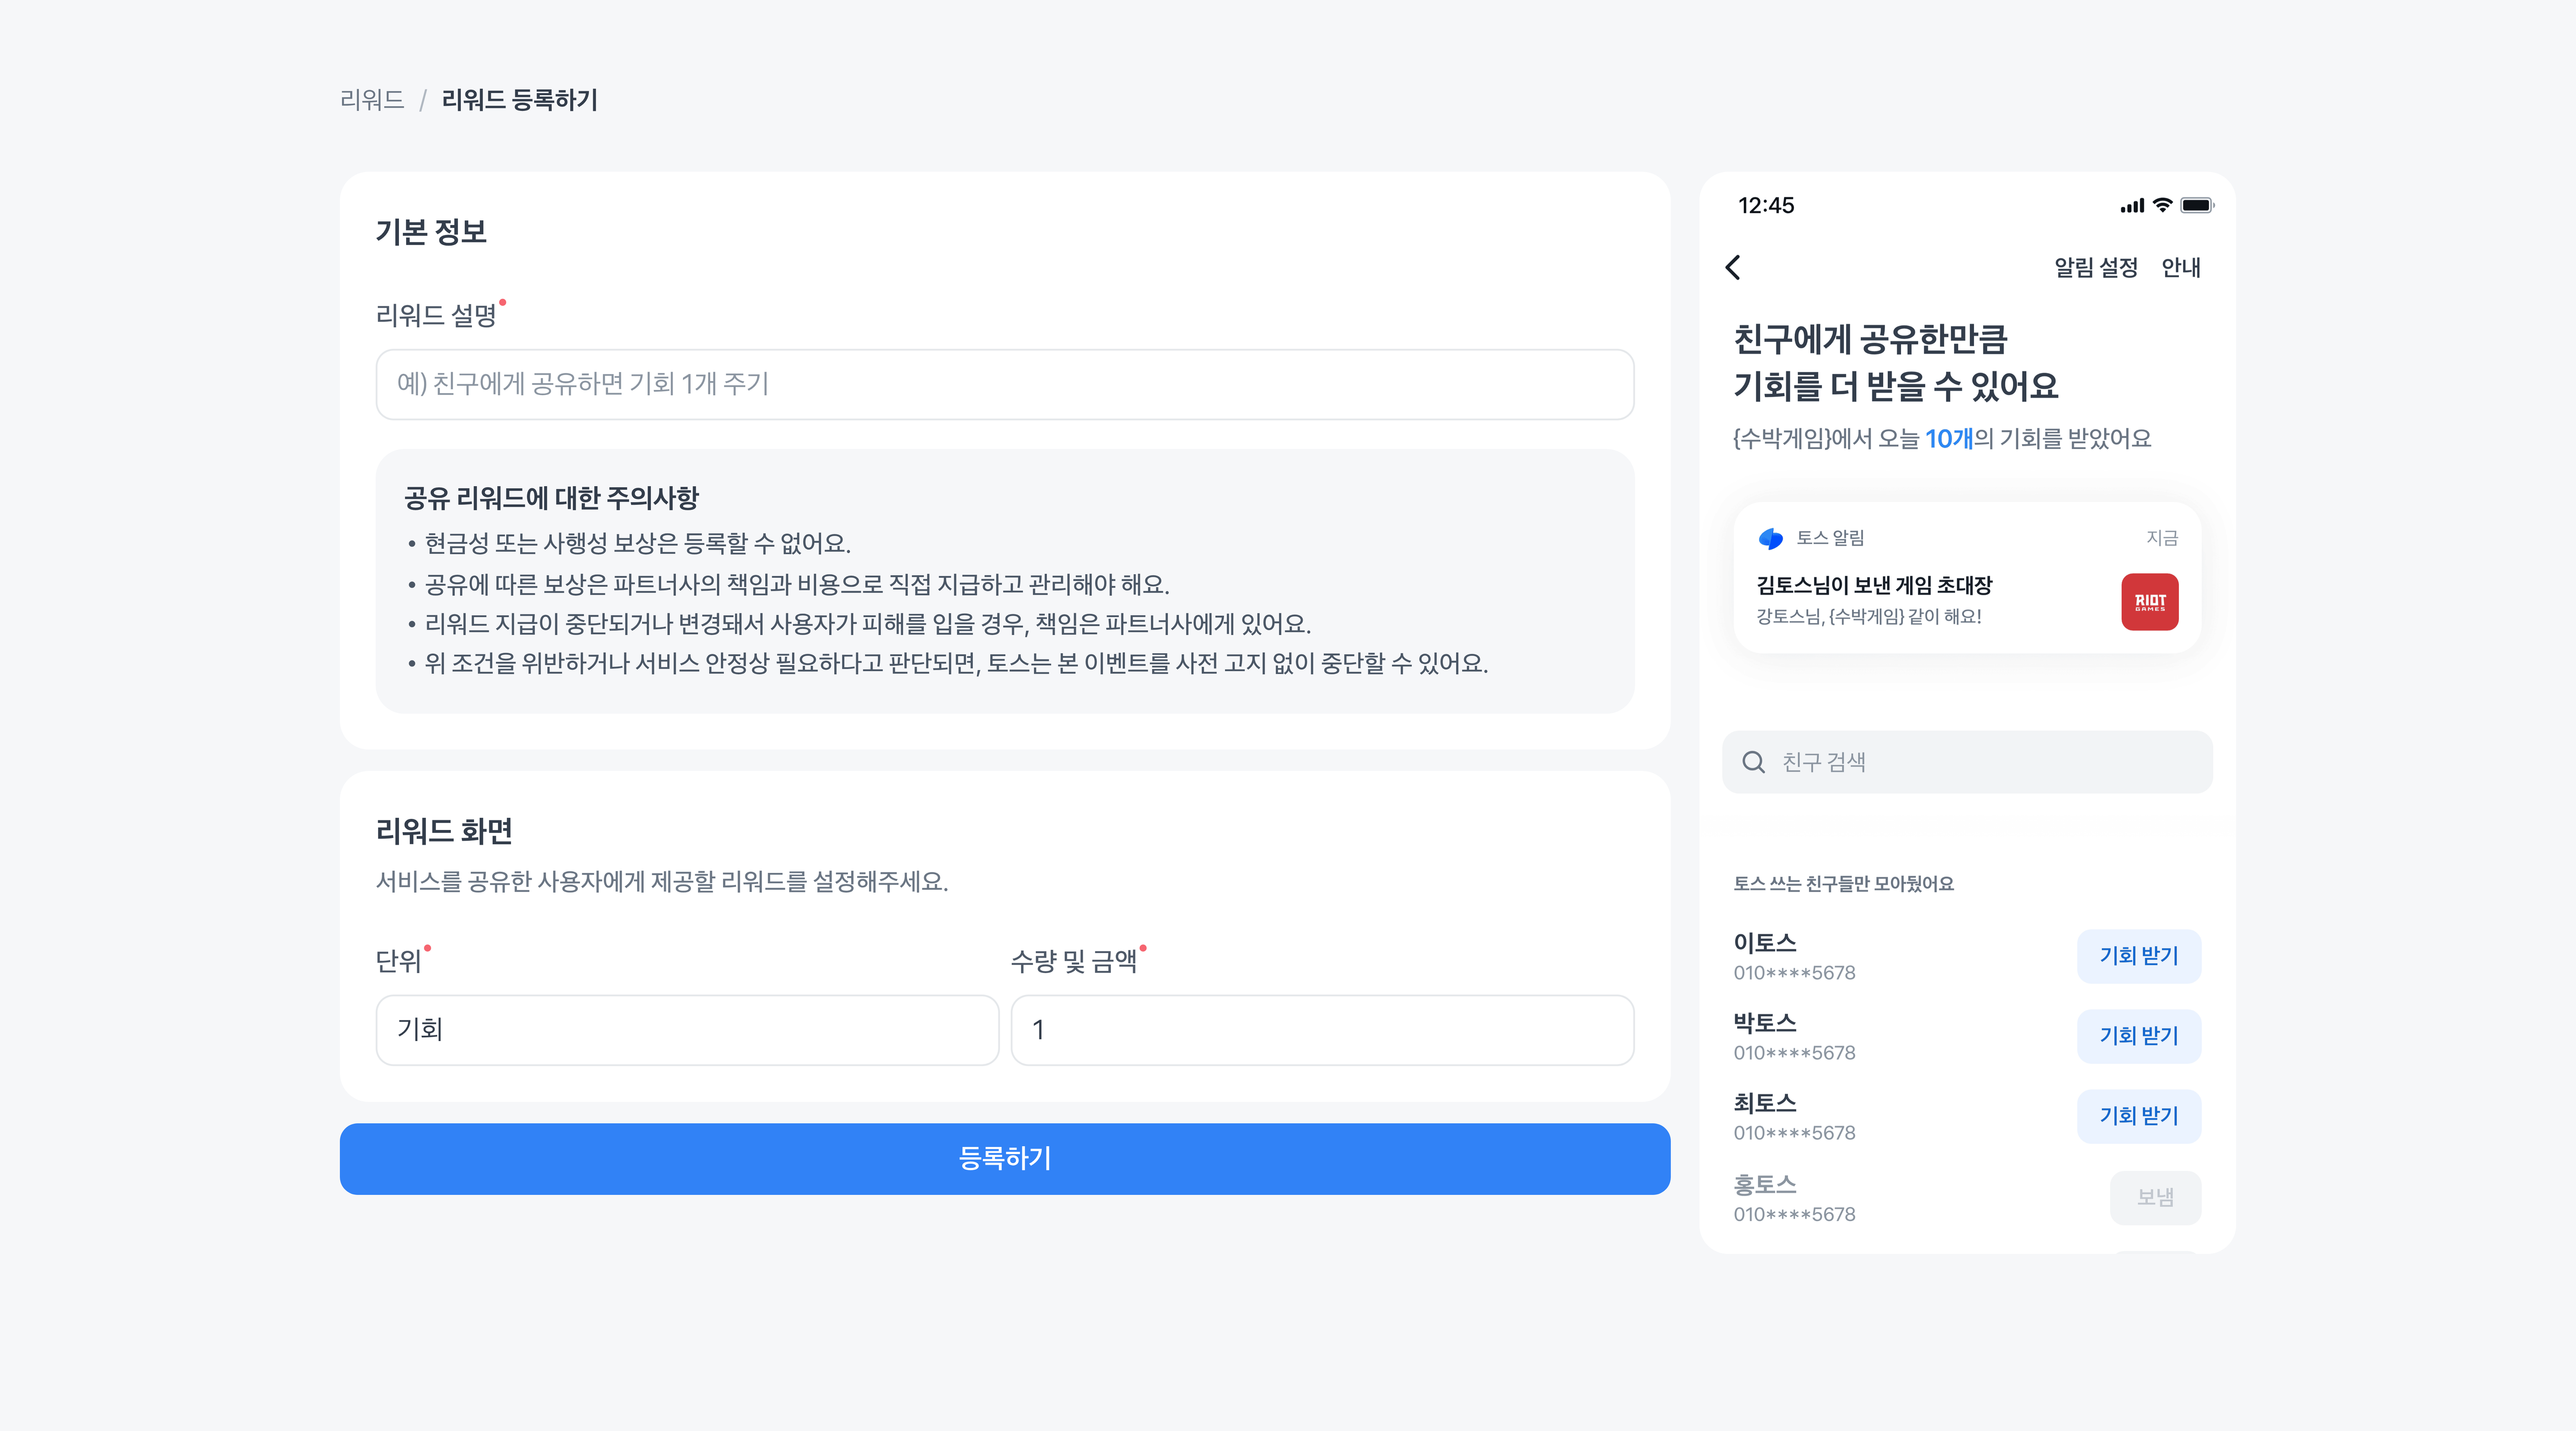Screen dimensions: 2576x1431
Task: Click the Toss notification logo icon
Action: pyautogui.click(x=1770, y=538)
